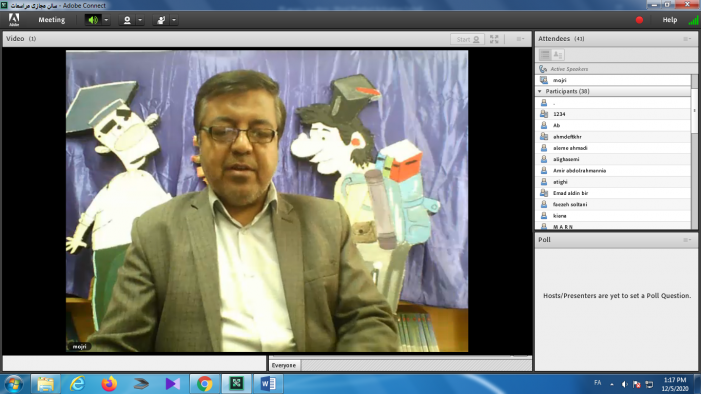
Task: Expand raise hand status dropdown arrow
Action: (x=174, y=20)
